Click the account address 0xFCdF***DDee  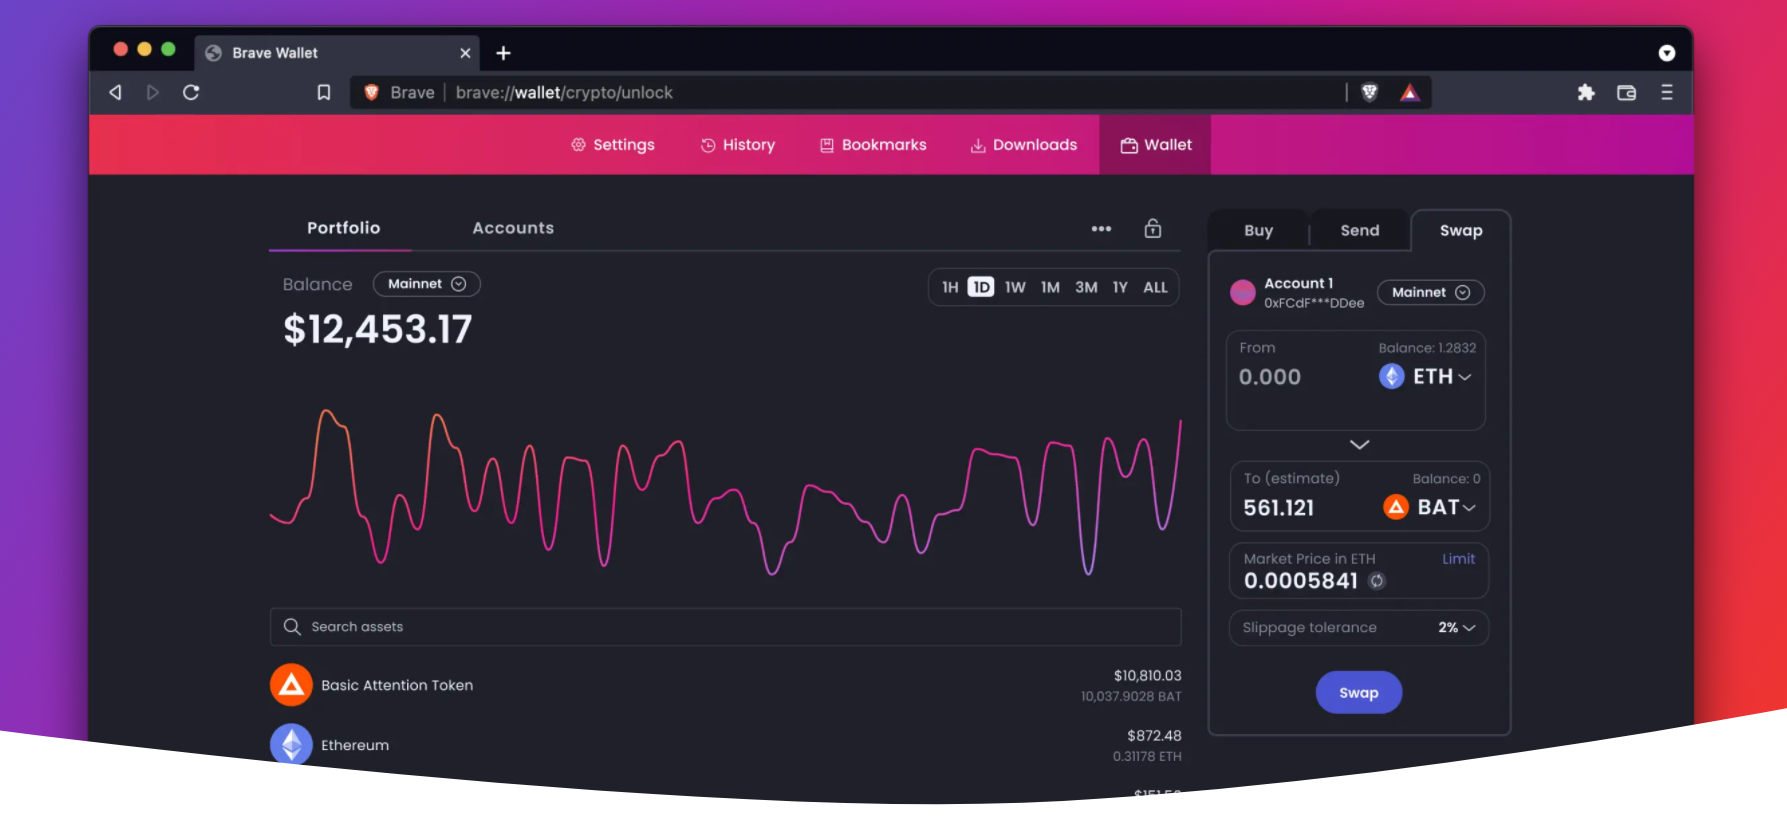(x=1314, y=303)
